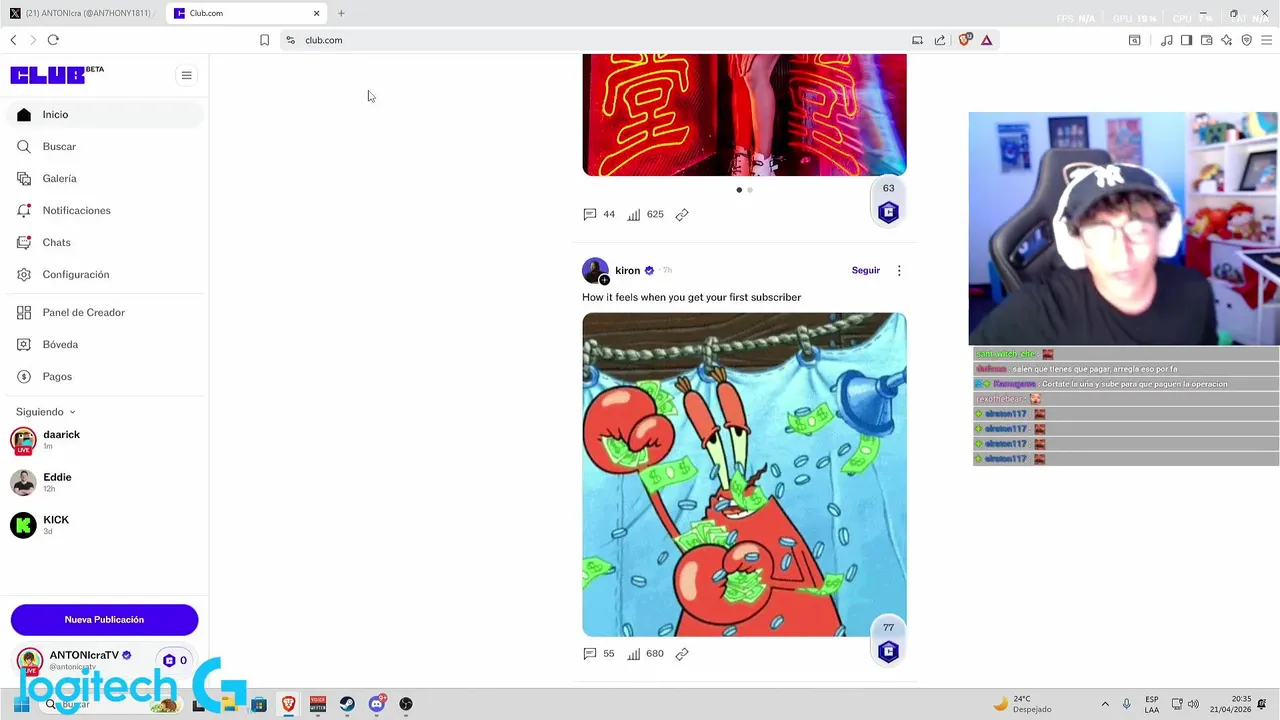1280x720 pixels.
Task: Open Steam from the taskbar
Action: pos(347,704)
